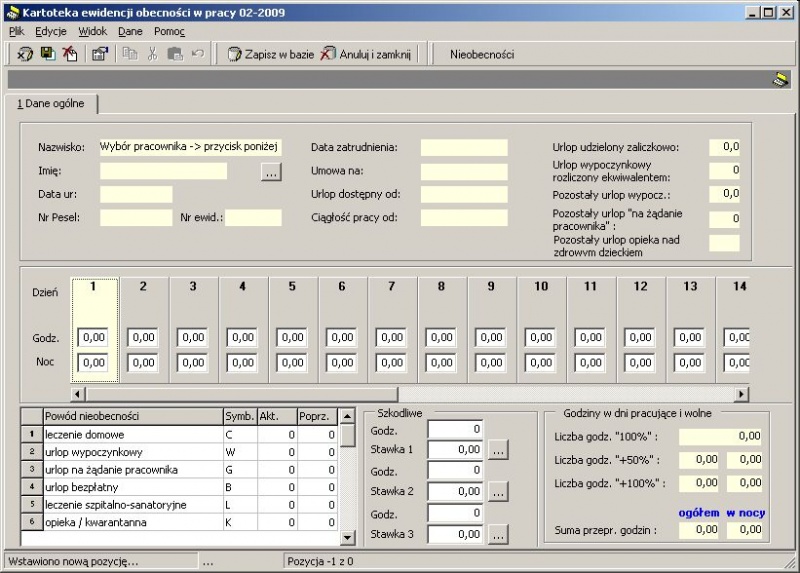Click the Ciągłość pracy od field
The height and width of the screenshot is (573, 800).
point(464,218)
